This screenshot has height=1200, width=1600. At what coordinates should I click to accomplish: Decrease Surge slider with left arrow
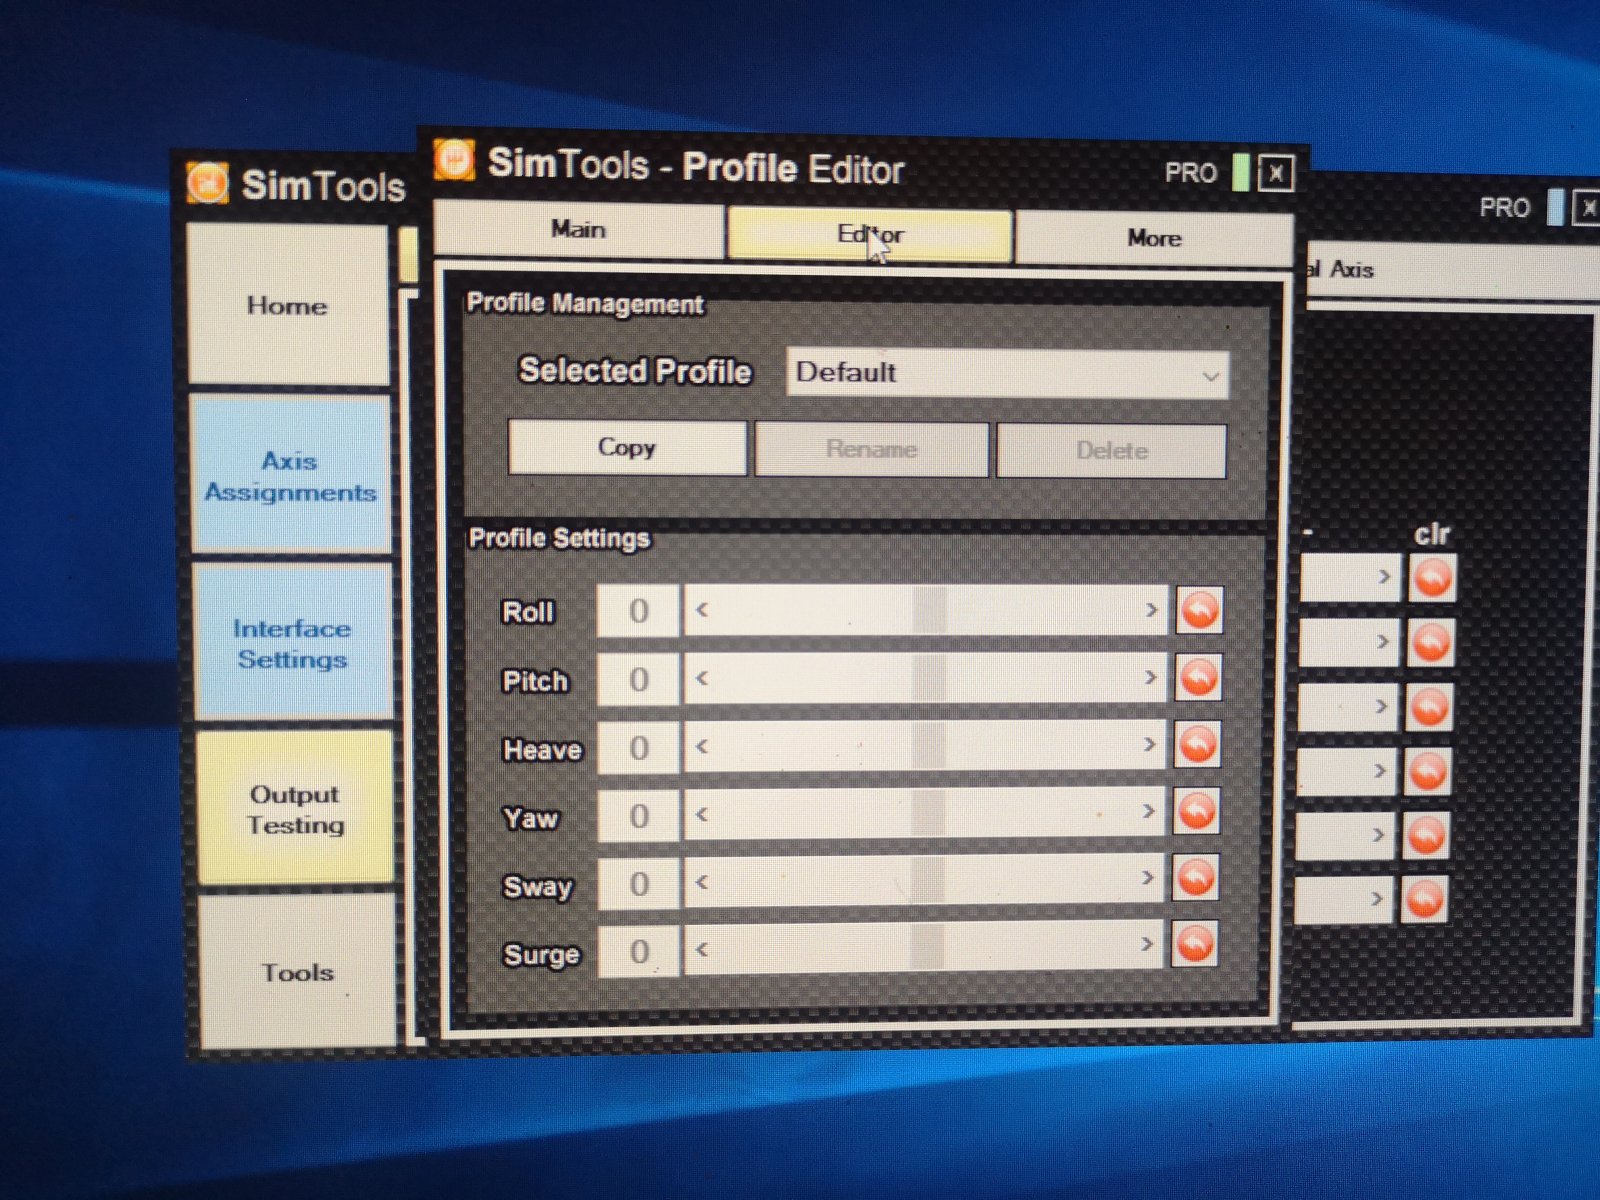[x=702, y=949]
